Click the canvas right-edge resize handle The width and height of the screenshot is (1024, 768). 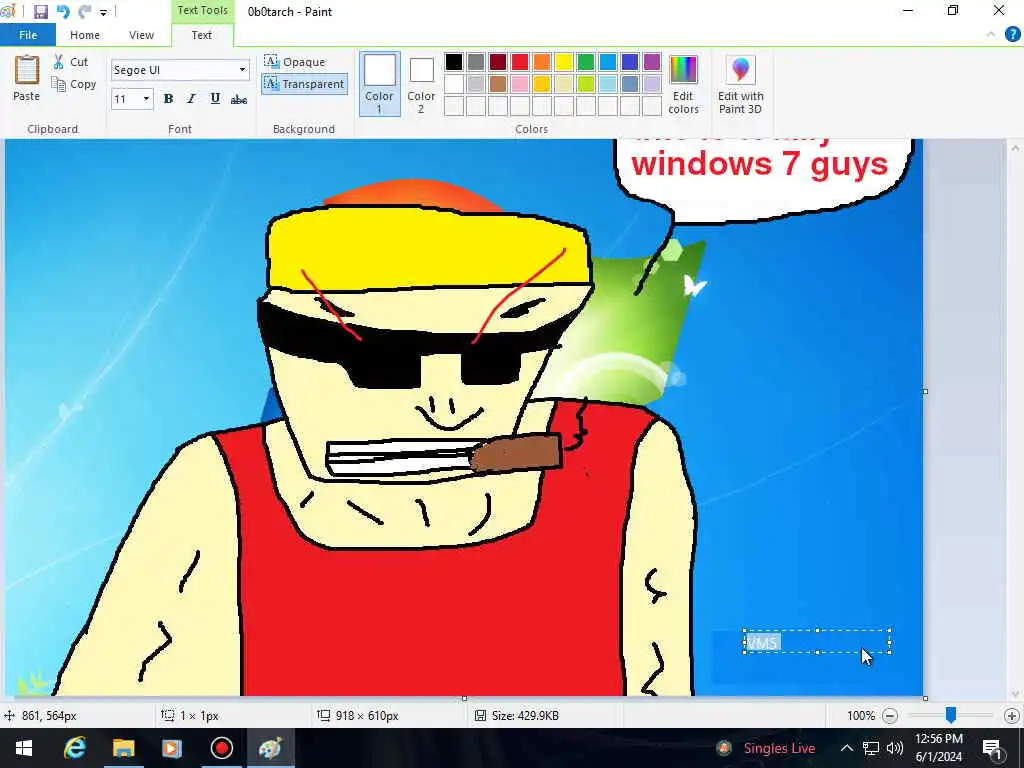tap(925, 391)
